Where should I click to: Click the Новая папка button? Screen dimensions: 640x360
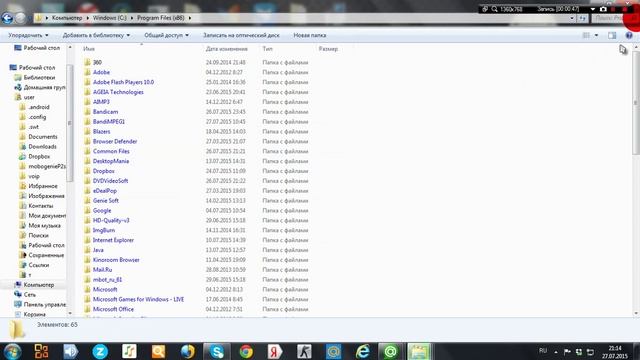pyautogui.click(x=309, y=36)
